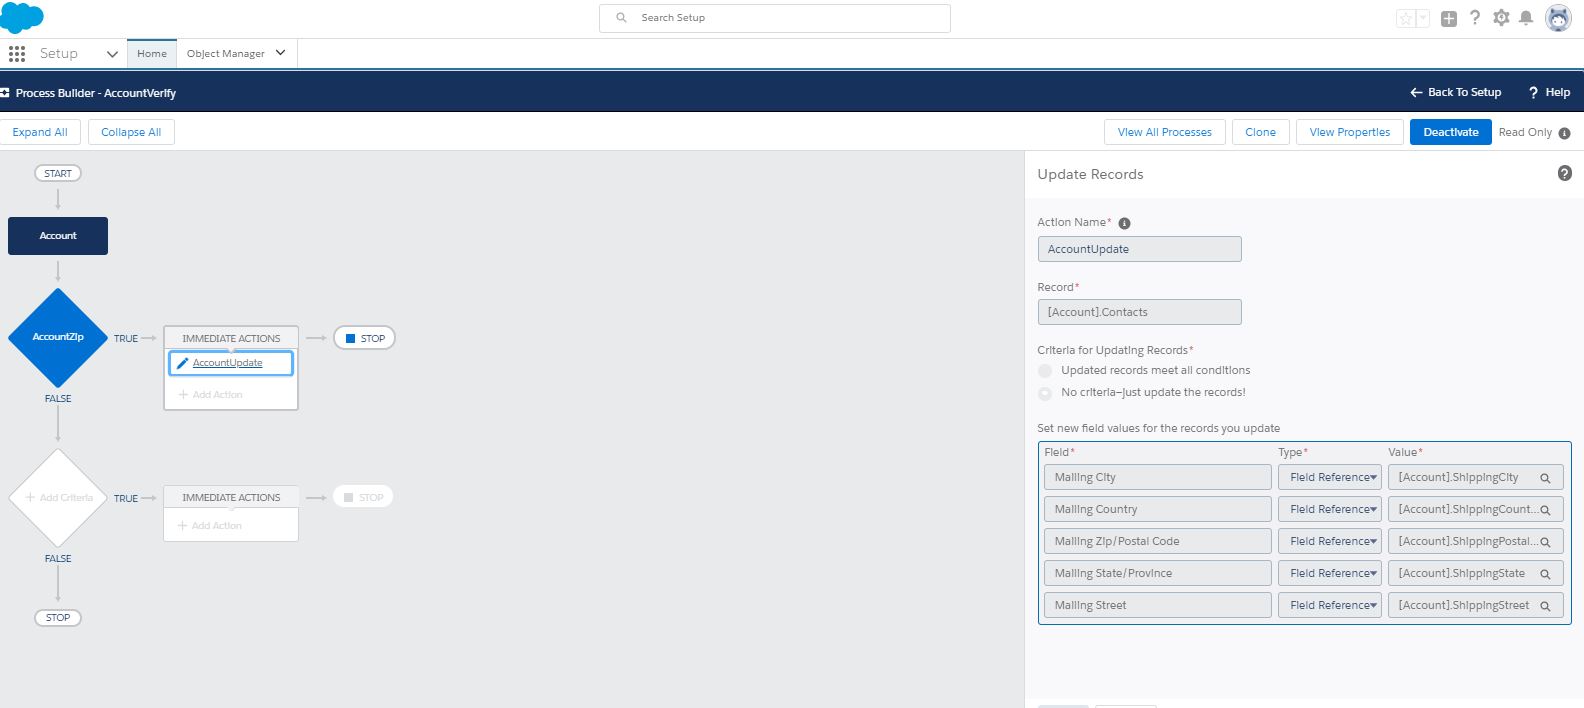Click the lookup icon for ShippingCity value
The height and width of the screenshot is (708, 1584).
click(x=1545, y=478)
